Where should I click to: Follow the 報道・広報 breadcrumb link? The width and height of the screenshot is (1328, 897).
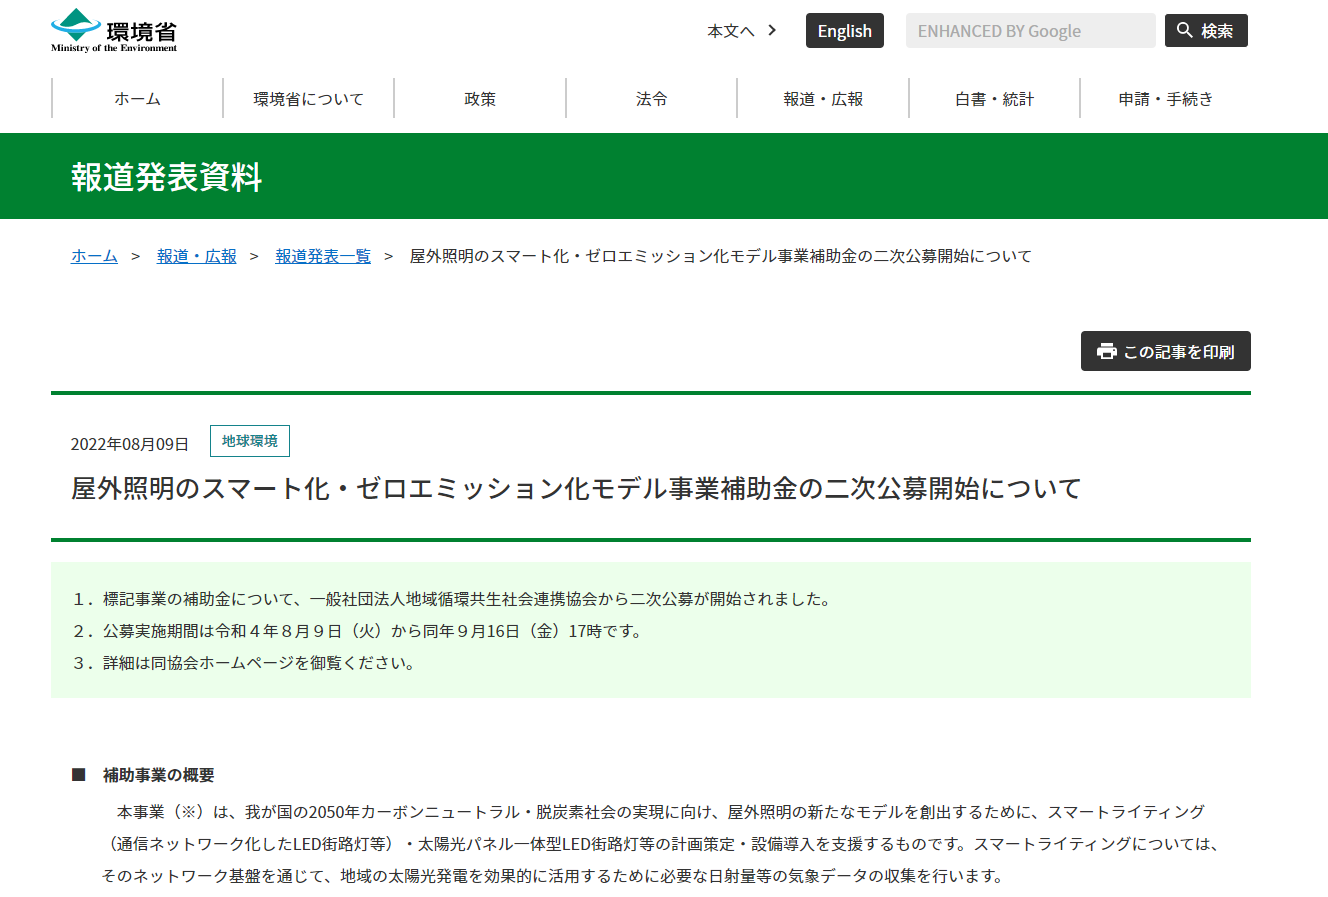(197, 256)
